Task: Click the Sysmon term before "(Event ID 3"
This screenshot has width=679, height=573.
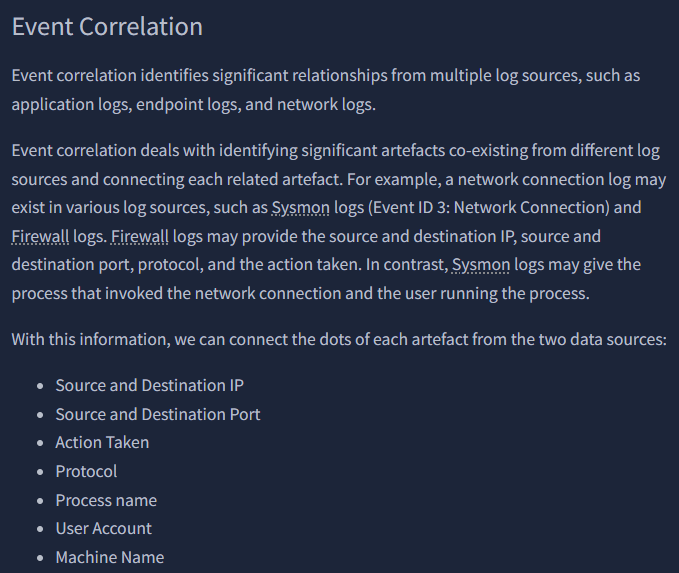Action: (301, 208)
